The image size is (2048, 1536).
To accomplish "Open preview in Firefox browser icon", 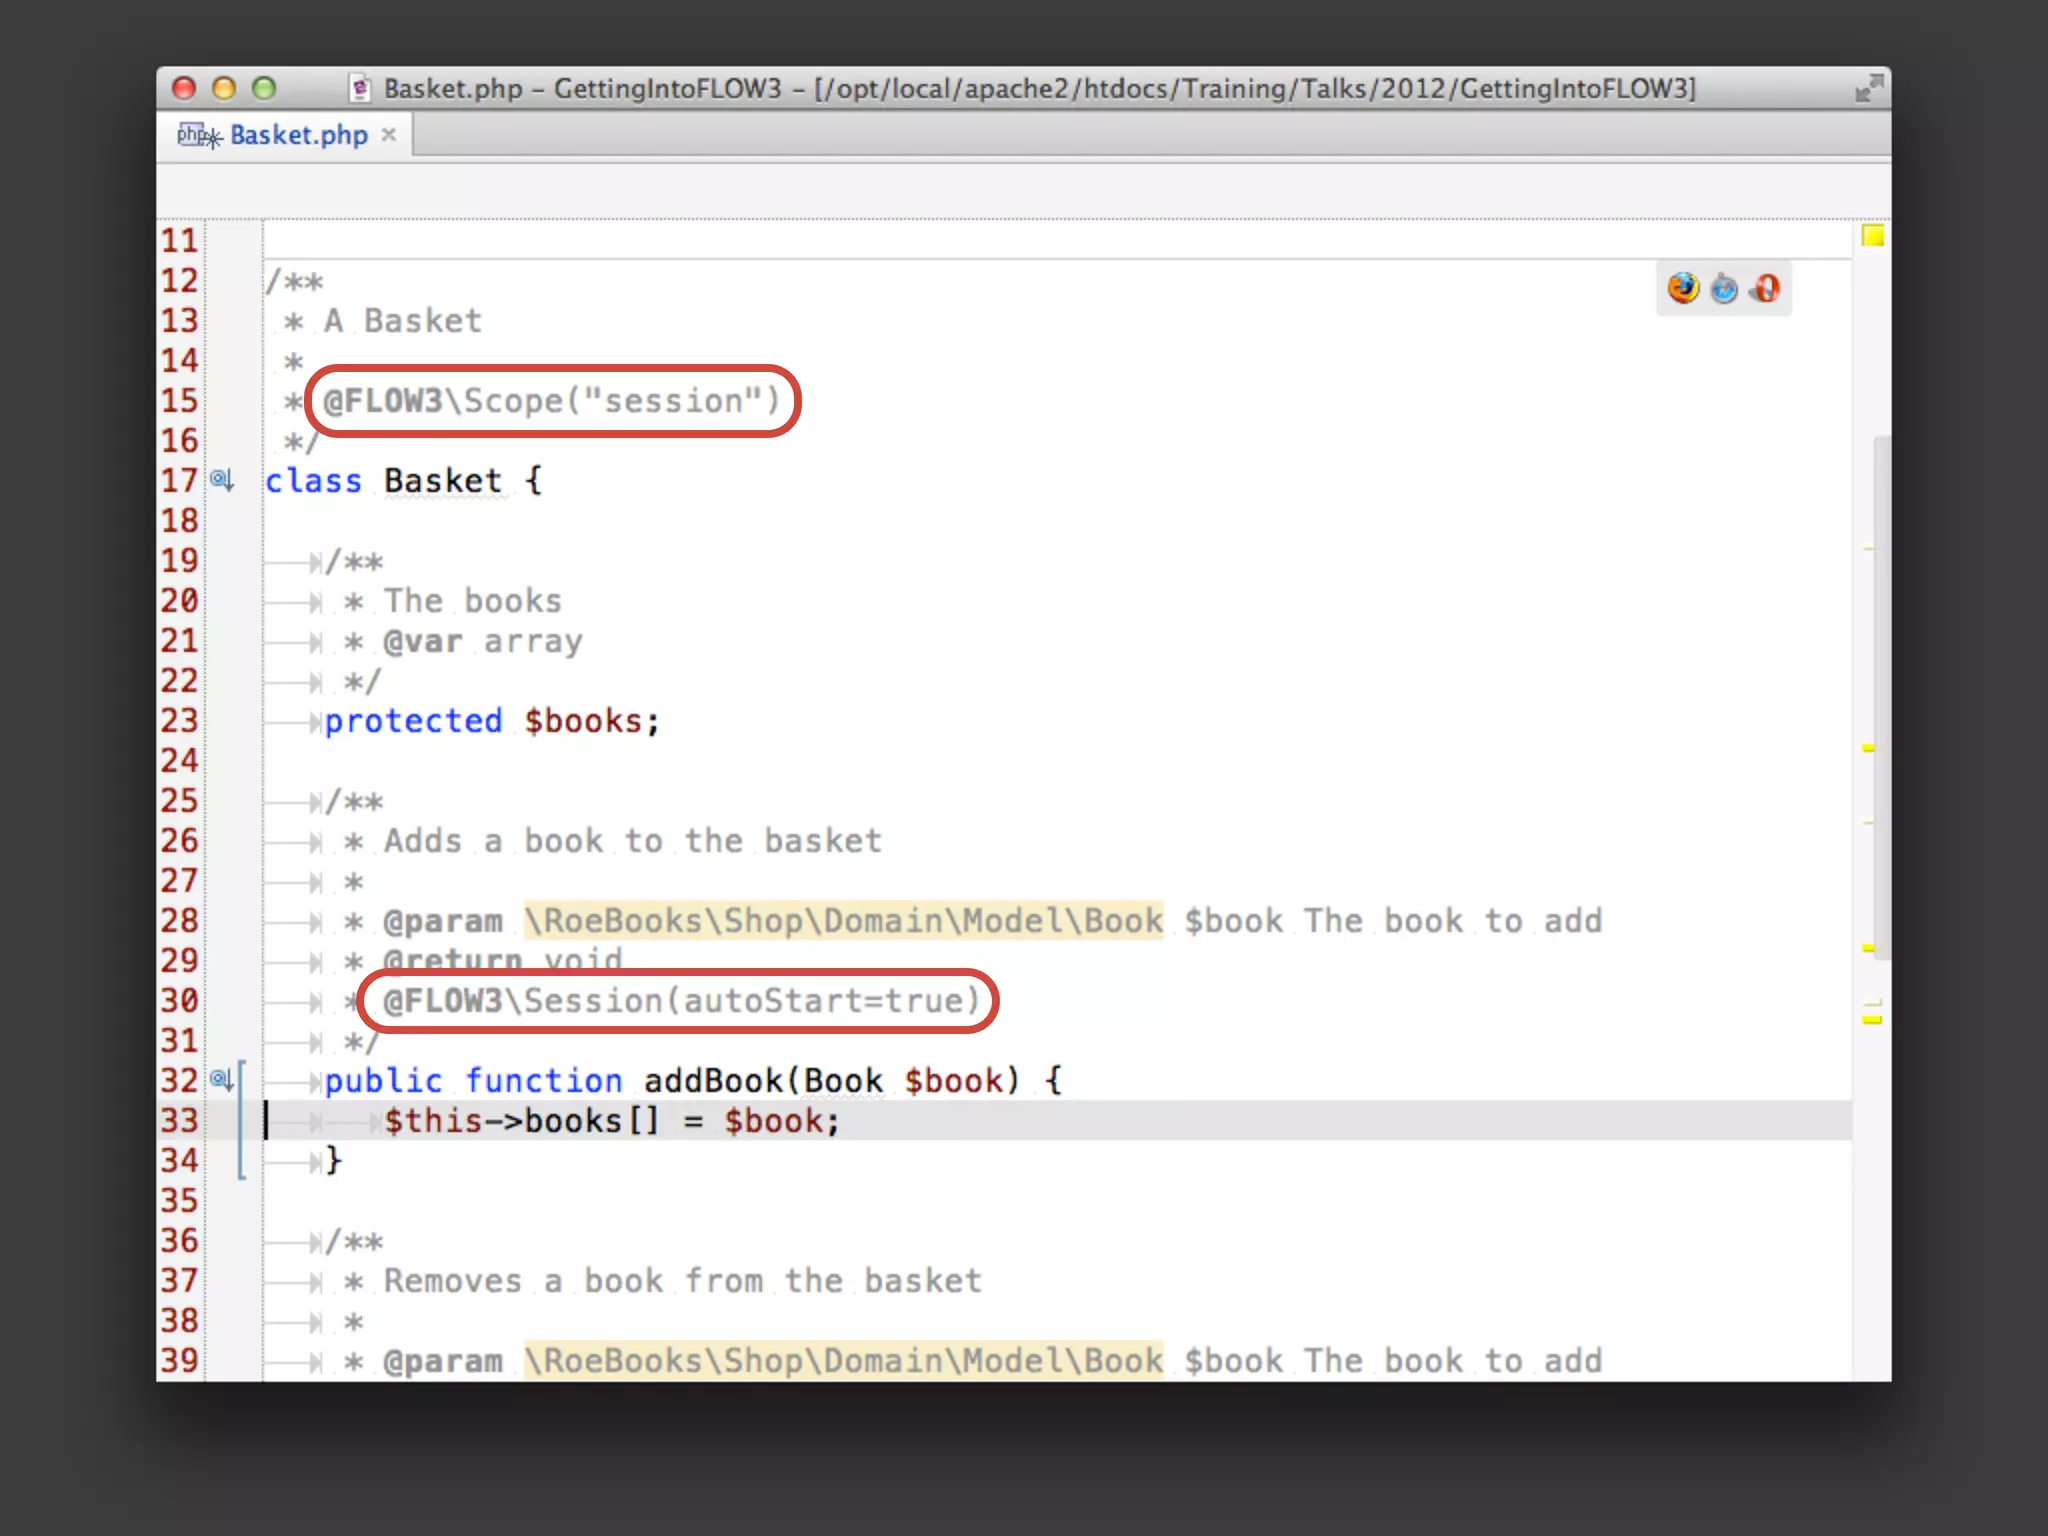I will [1683, 288].
